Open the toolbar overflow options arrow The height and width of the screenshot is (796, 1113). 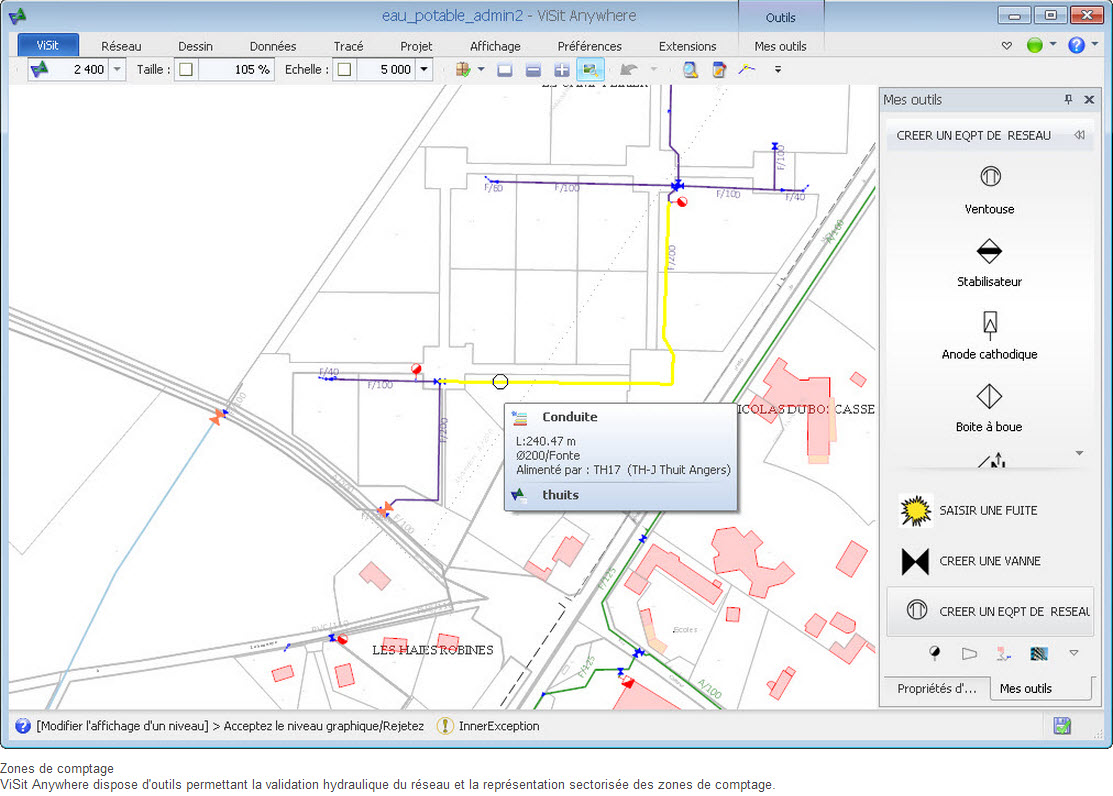pos(778,70)
